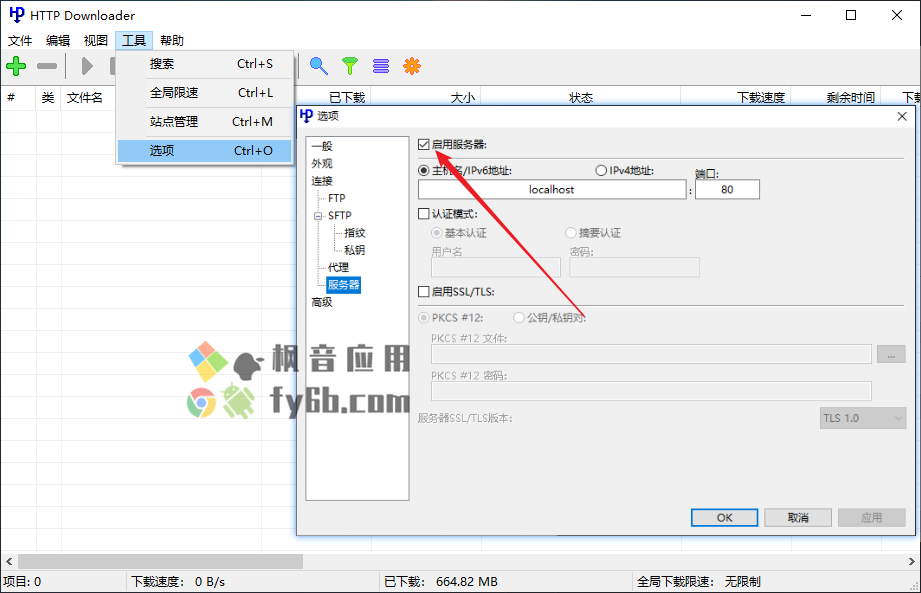Open search with the magnifier icon
Image resolution: width=921 pixels, height=593 pixels.
click(x=318, y=66)
